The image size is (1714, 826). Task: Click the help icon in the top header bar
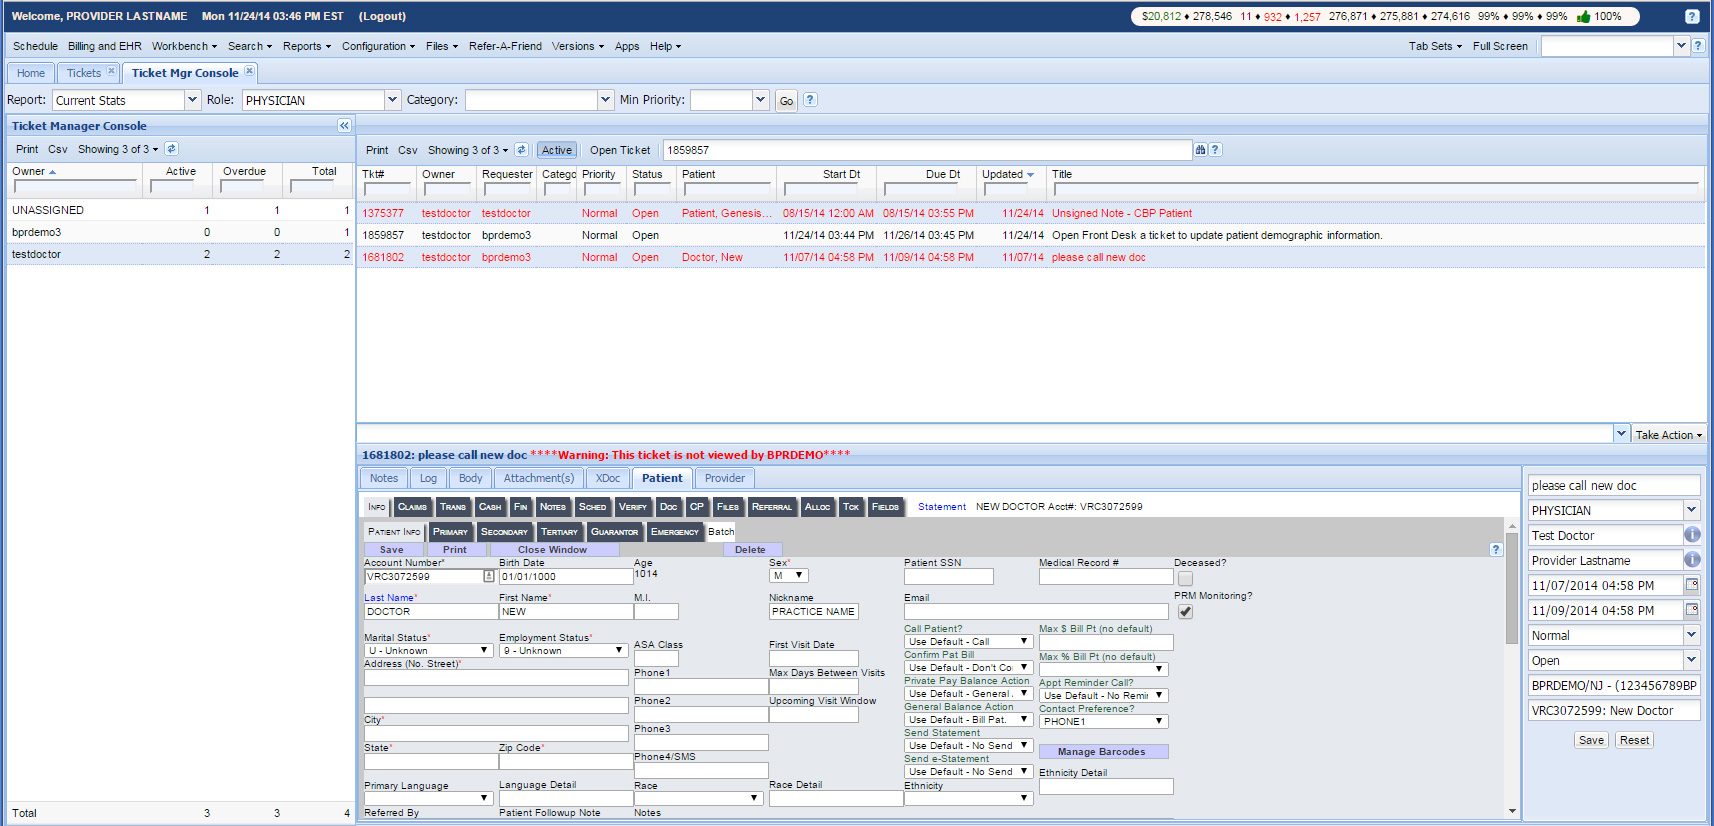(1692, 16)
